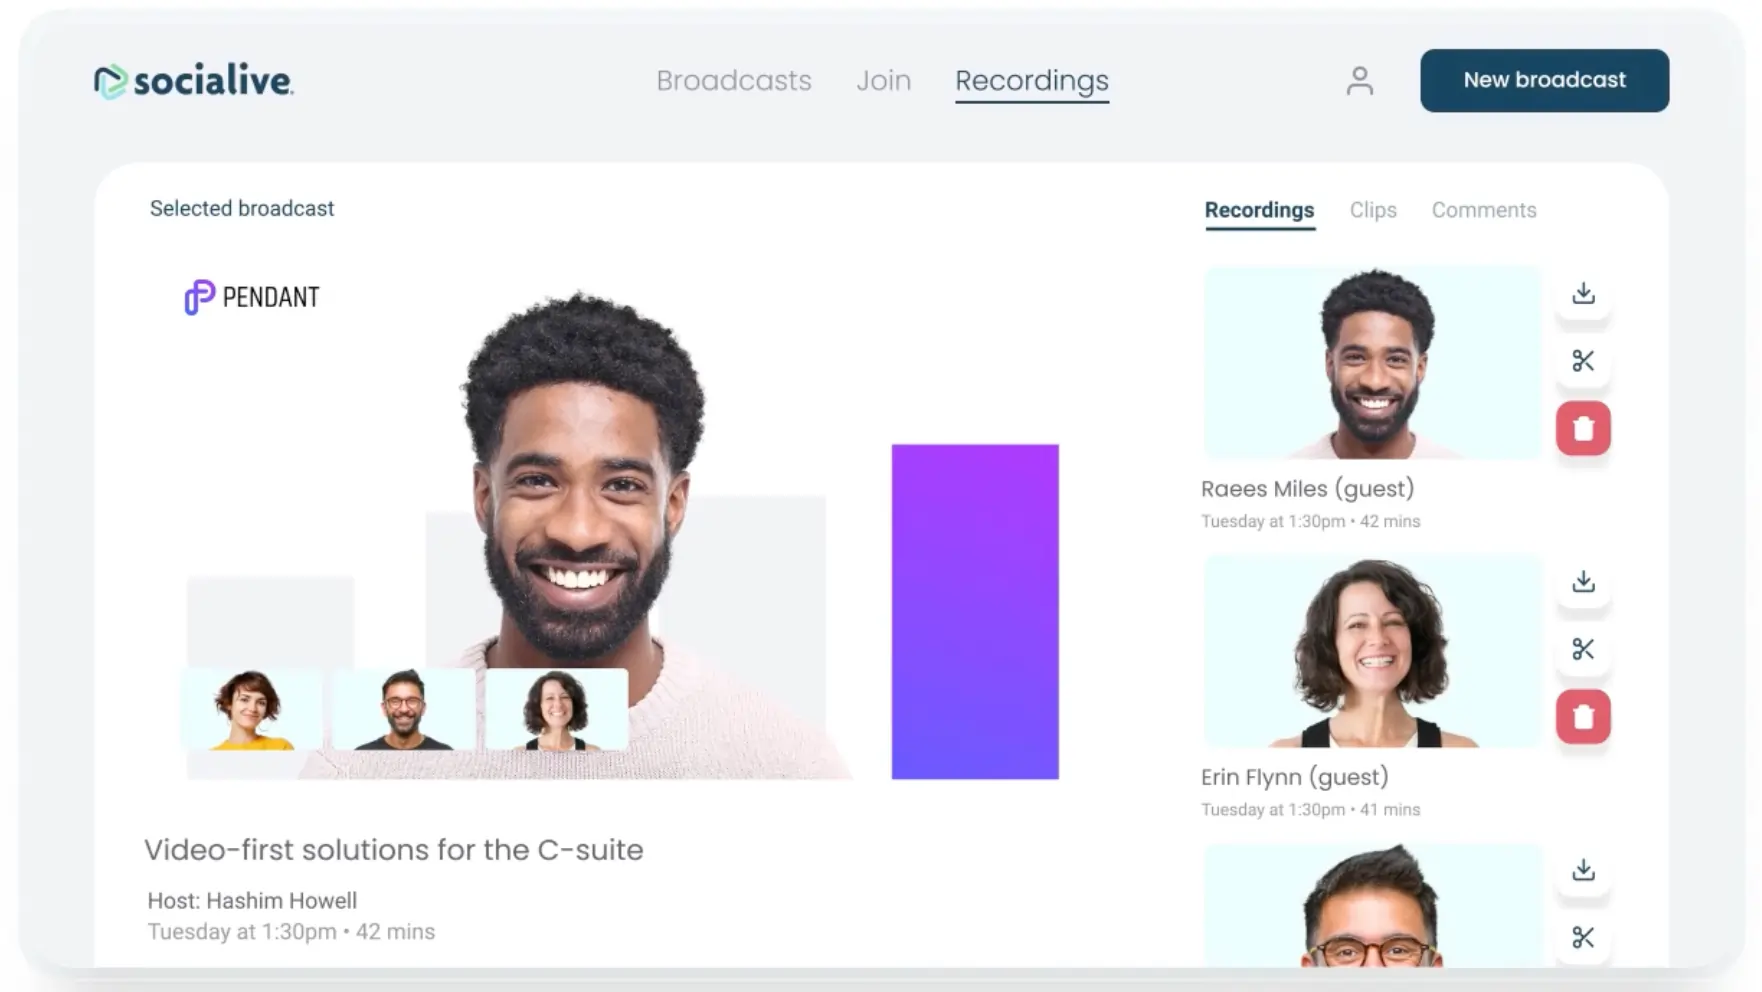Open the Join page
The width and height of the screenshot is (1762, 992).
click(x=883, y=80)
